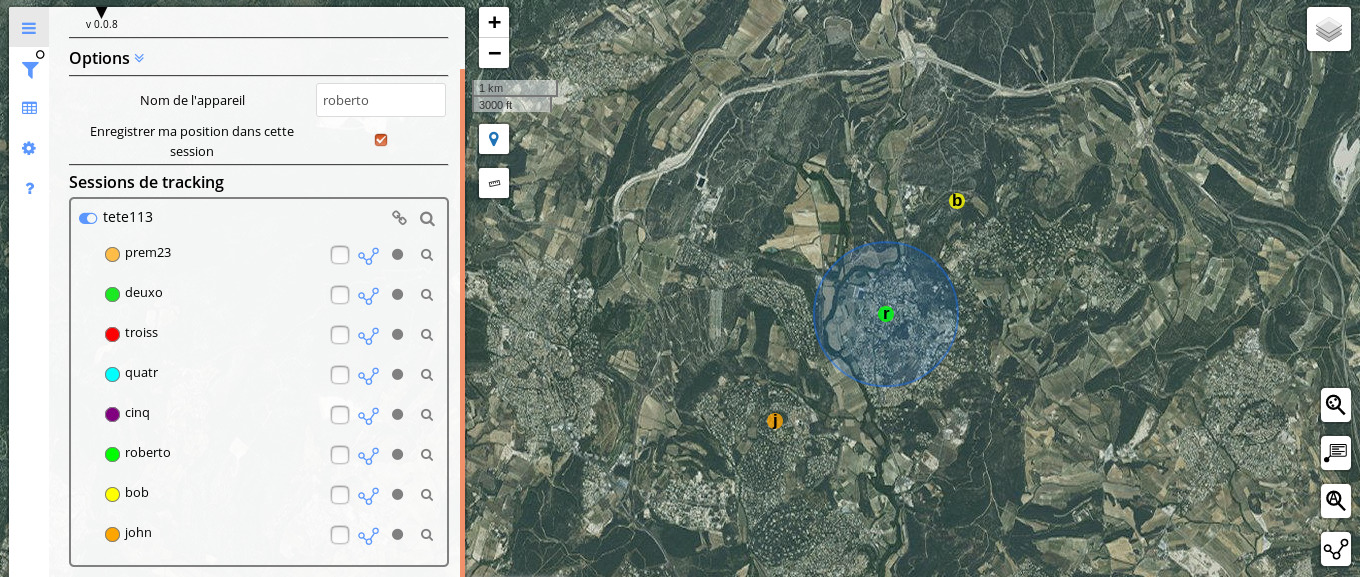Click the gray dot for prem23
1360x577 pixels.
coord(397,255)
